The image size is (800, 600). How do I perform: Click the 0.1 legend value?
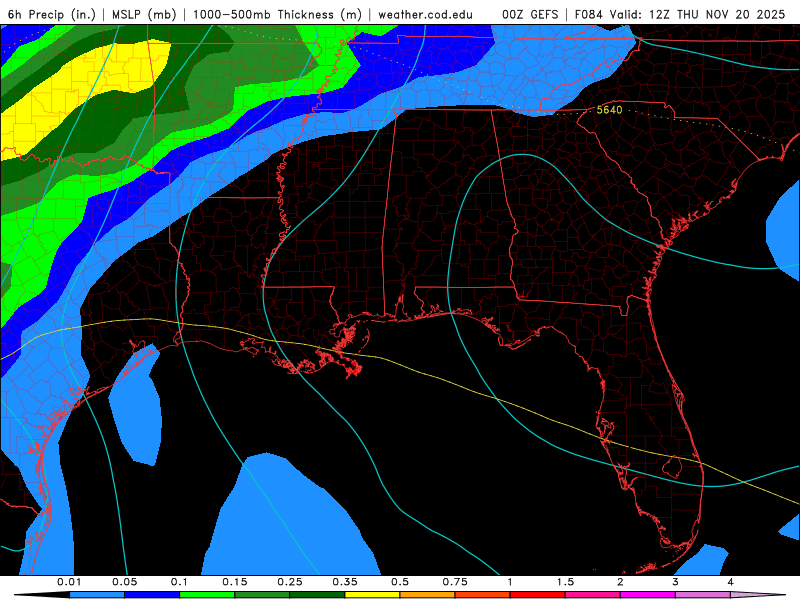tap(179, 582)
